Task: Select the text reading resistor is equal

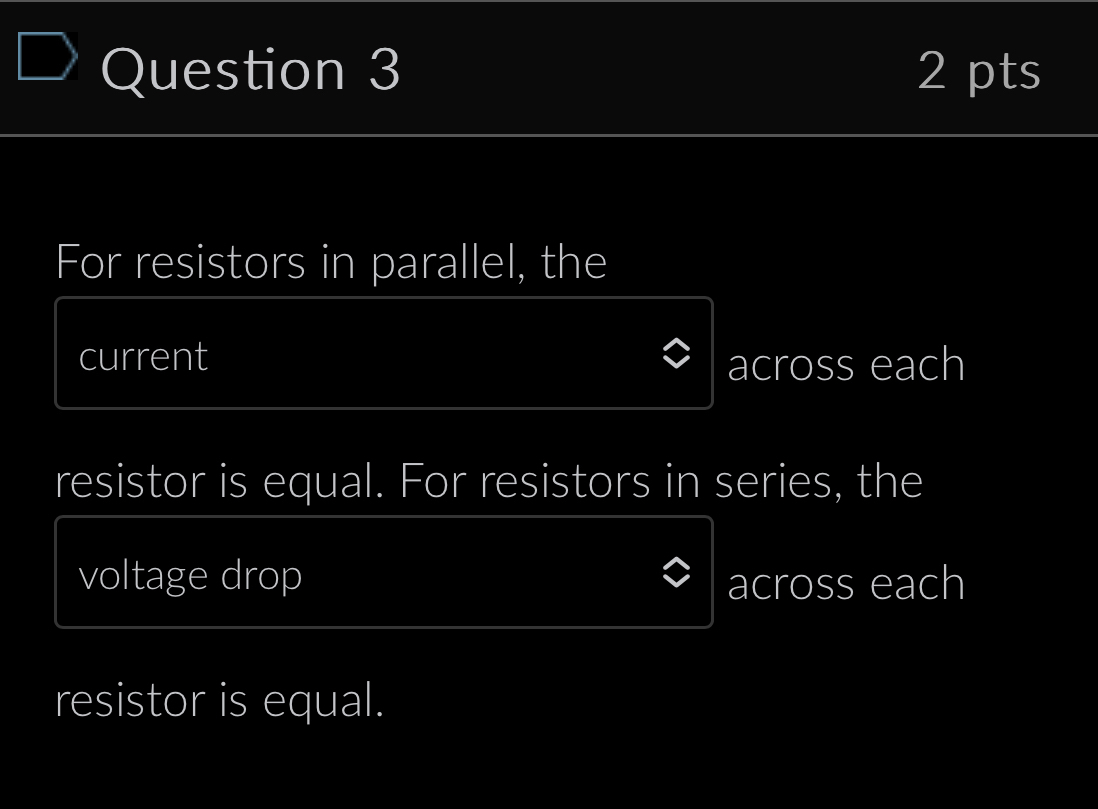Action: click(x=222, y=701)
